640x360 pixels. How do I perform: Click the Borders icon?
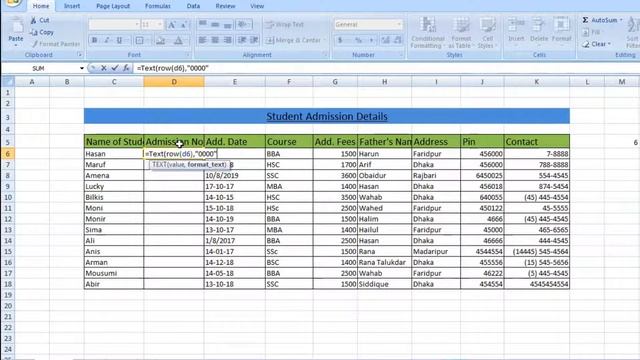click(139, 40)
